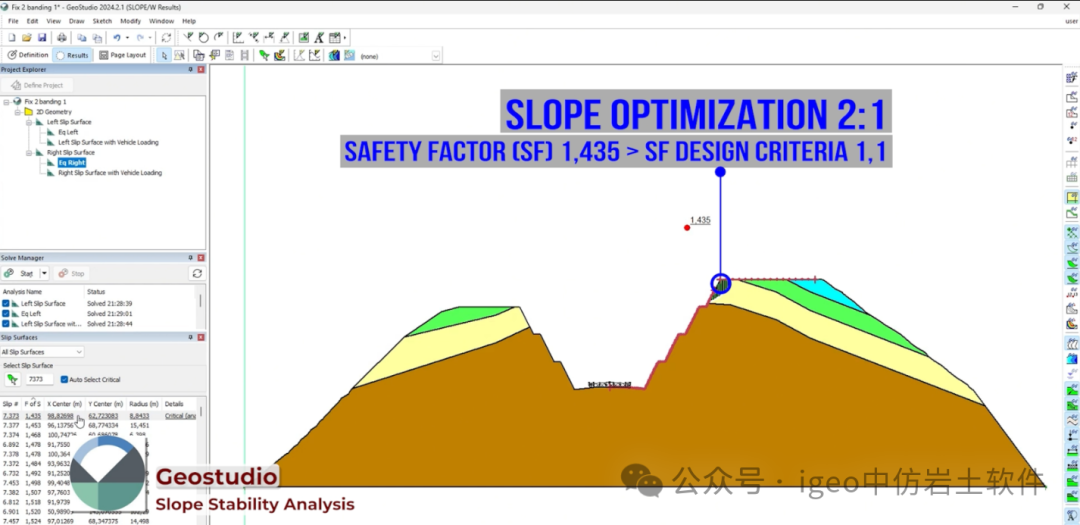
Task: Click the Radius (m) column header
Action: point(144,404)
